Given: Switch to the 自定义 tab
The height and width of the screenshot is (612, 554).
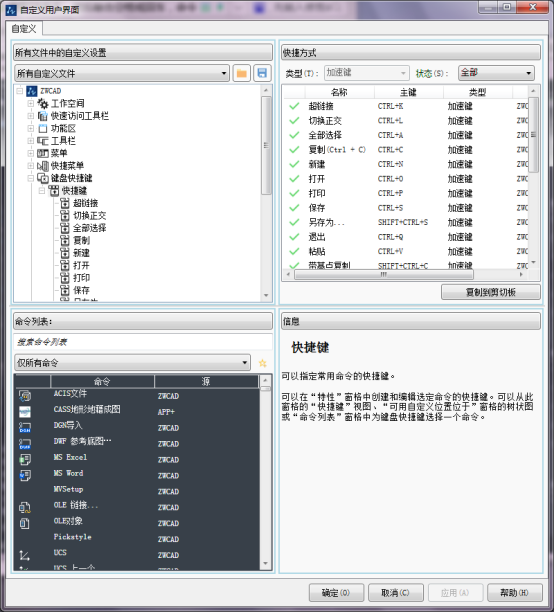Looking at the screenshot, I should pos(24,28).
